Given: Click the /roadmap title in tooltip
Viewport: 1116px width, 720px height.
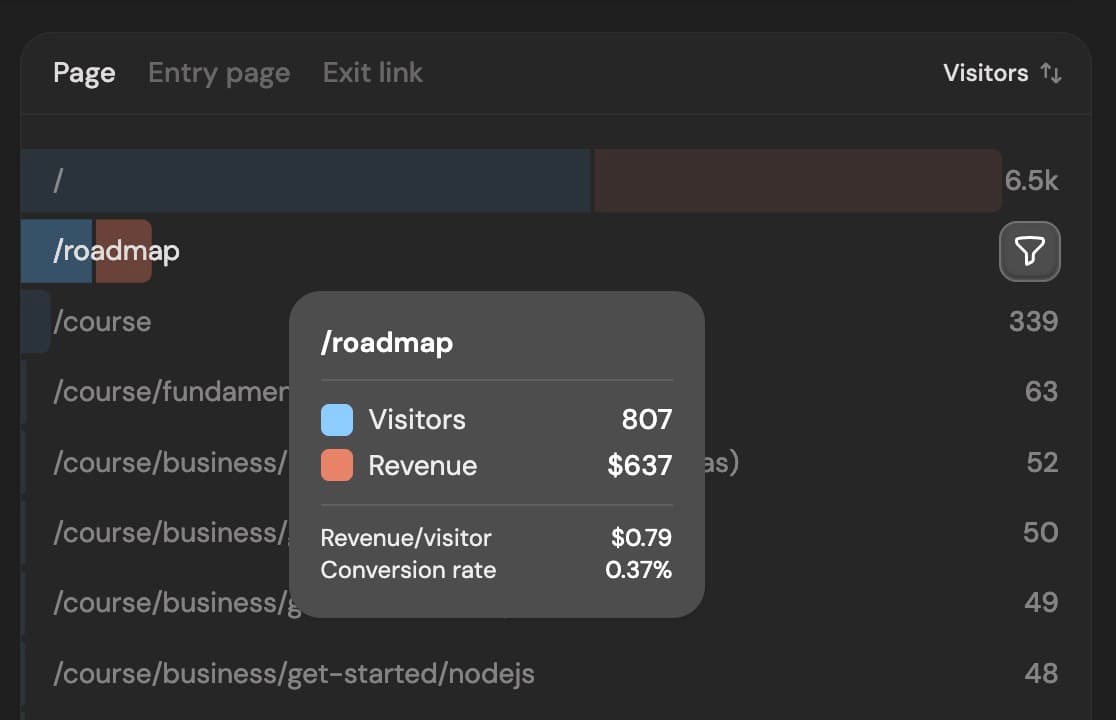Looking at the screenshot, I should (386, 343).
